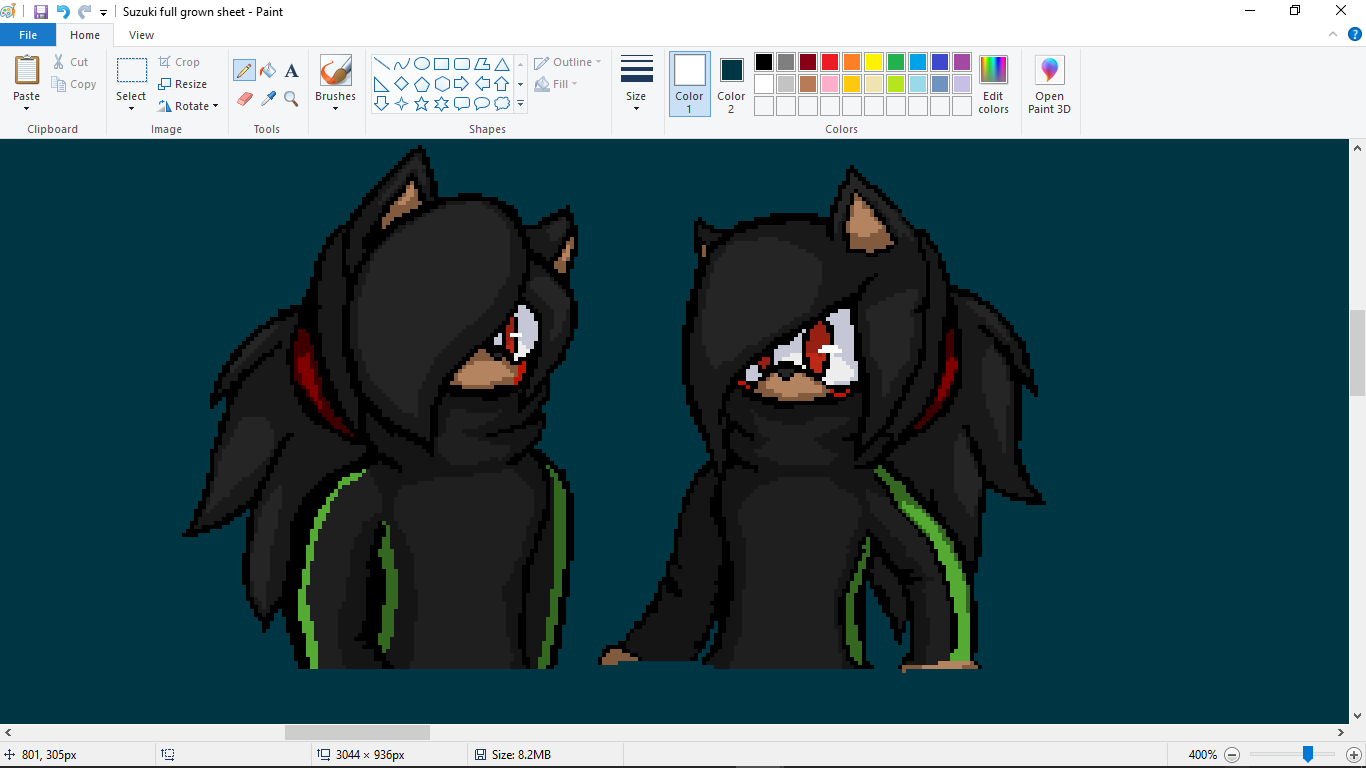Select the Magnifier tool
Screen dimensions: 1366x768
coord(291,98)
